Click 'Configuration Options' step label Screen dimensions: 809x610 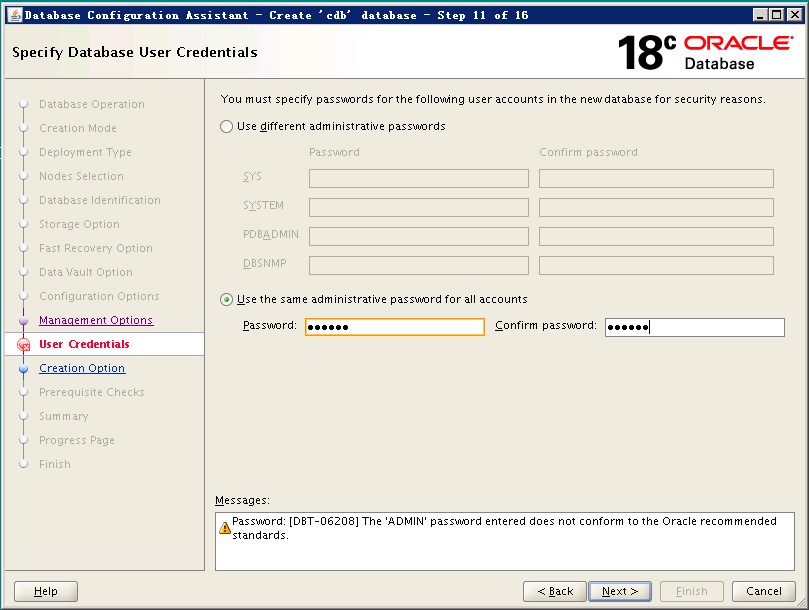[99, 296]
